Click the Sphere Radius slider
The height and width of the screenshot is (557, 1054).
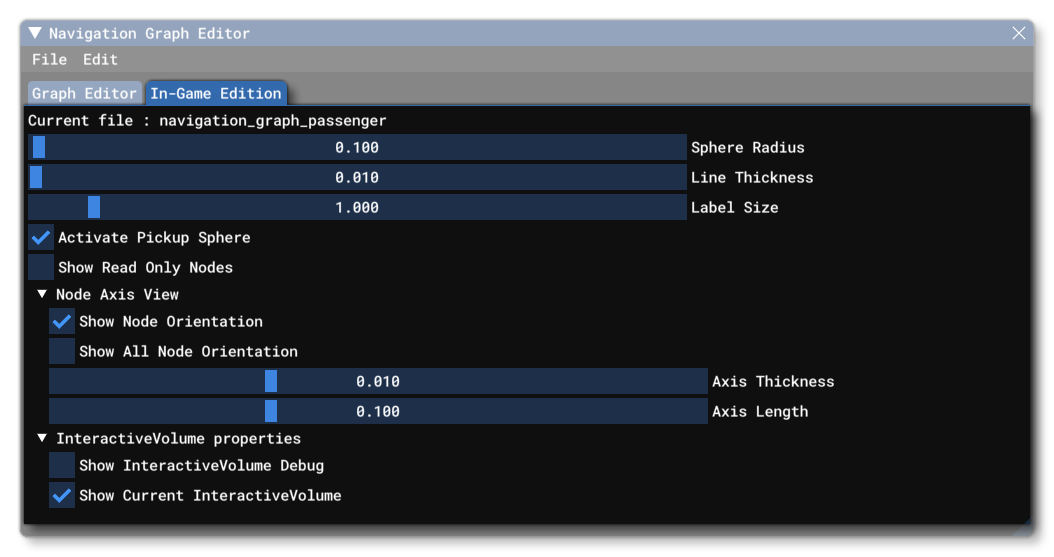click(x=357, y=147)
